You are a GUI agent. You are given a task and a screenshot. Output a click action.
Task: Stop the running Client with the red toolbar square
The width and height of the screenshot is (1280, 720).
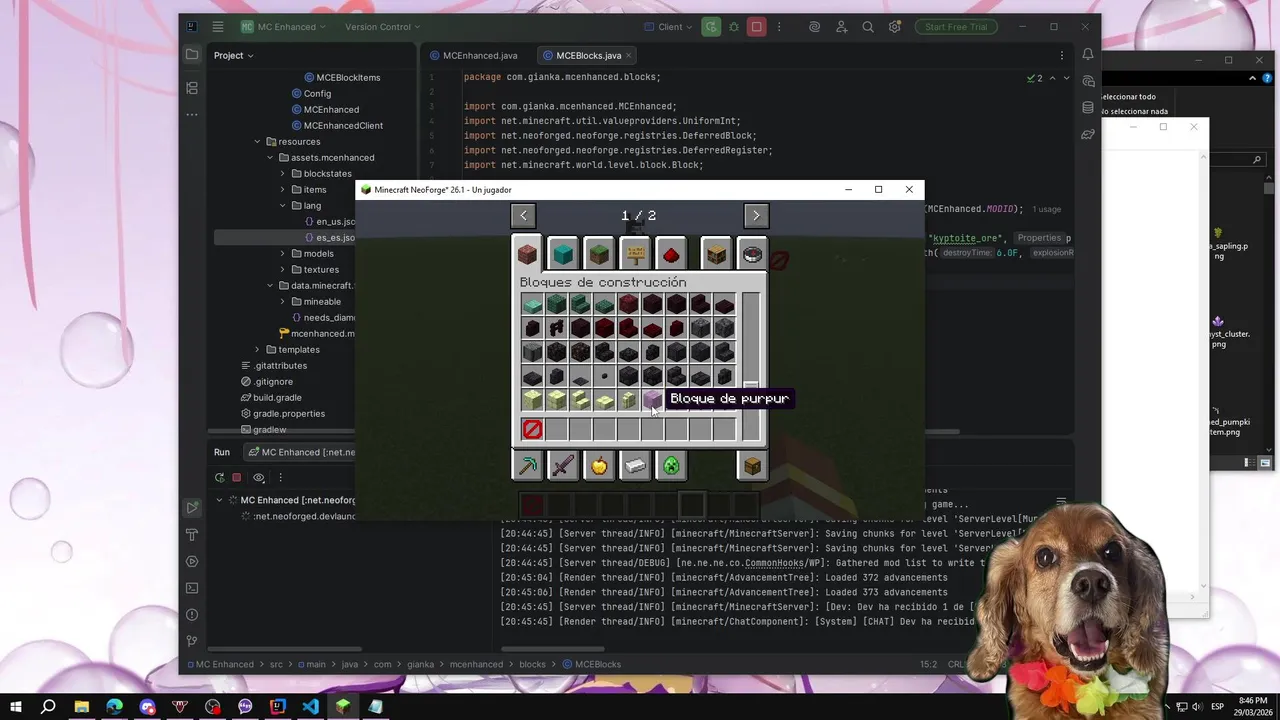tap(757, 27)
